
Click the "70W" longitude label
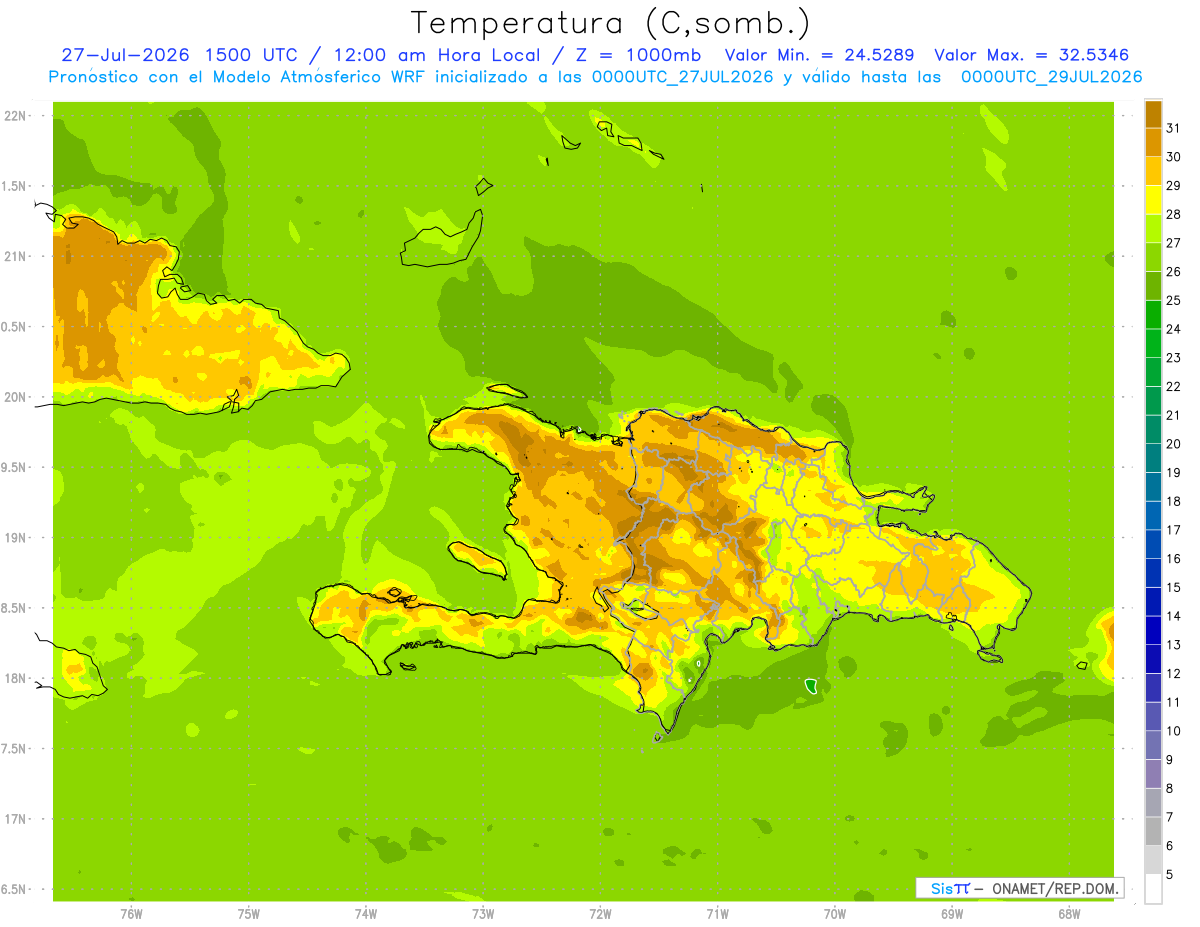(x=834, y=914)
